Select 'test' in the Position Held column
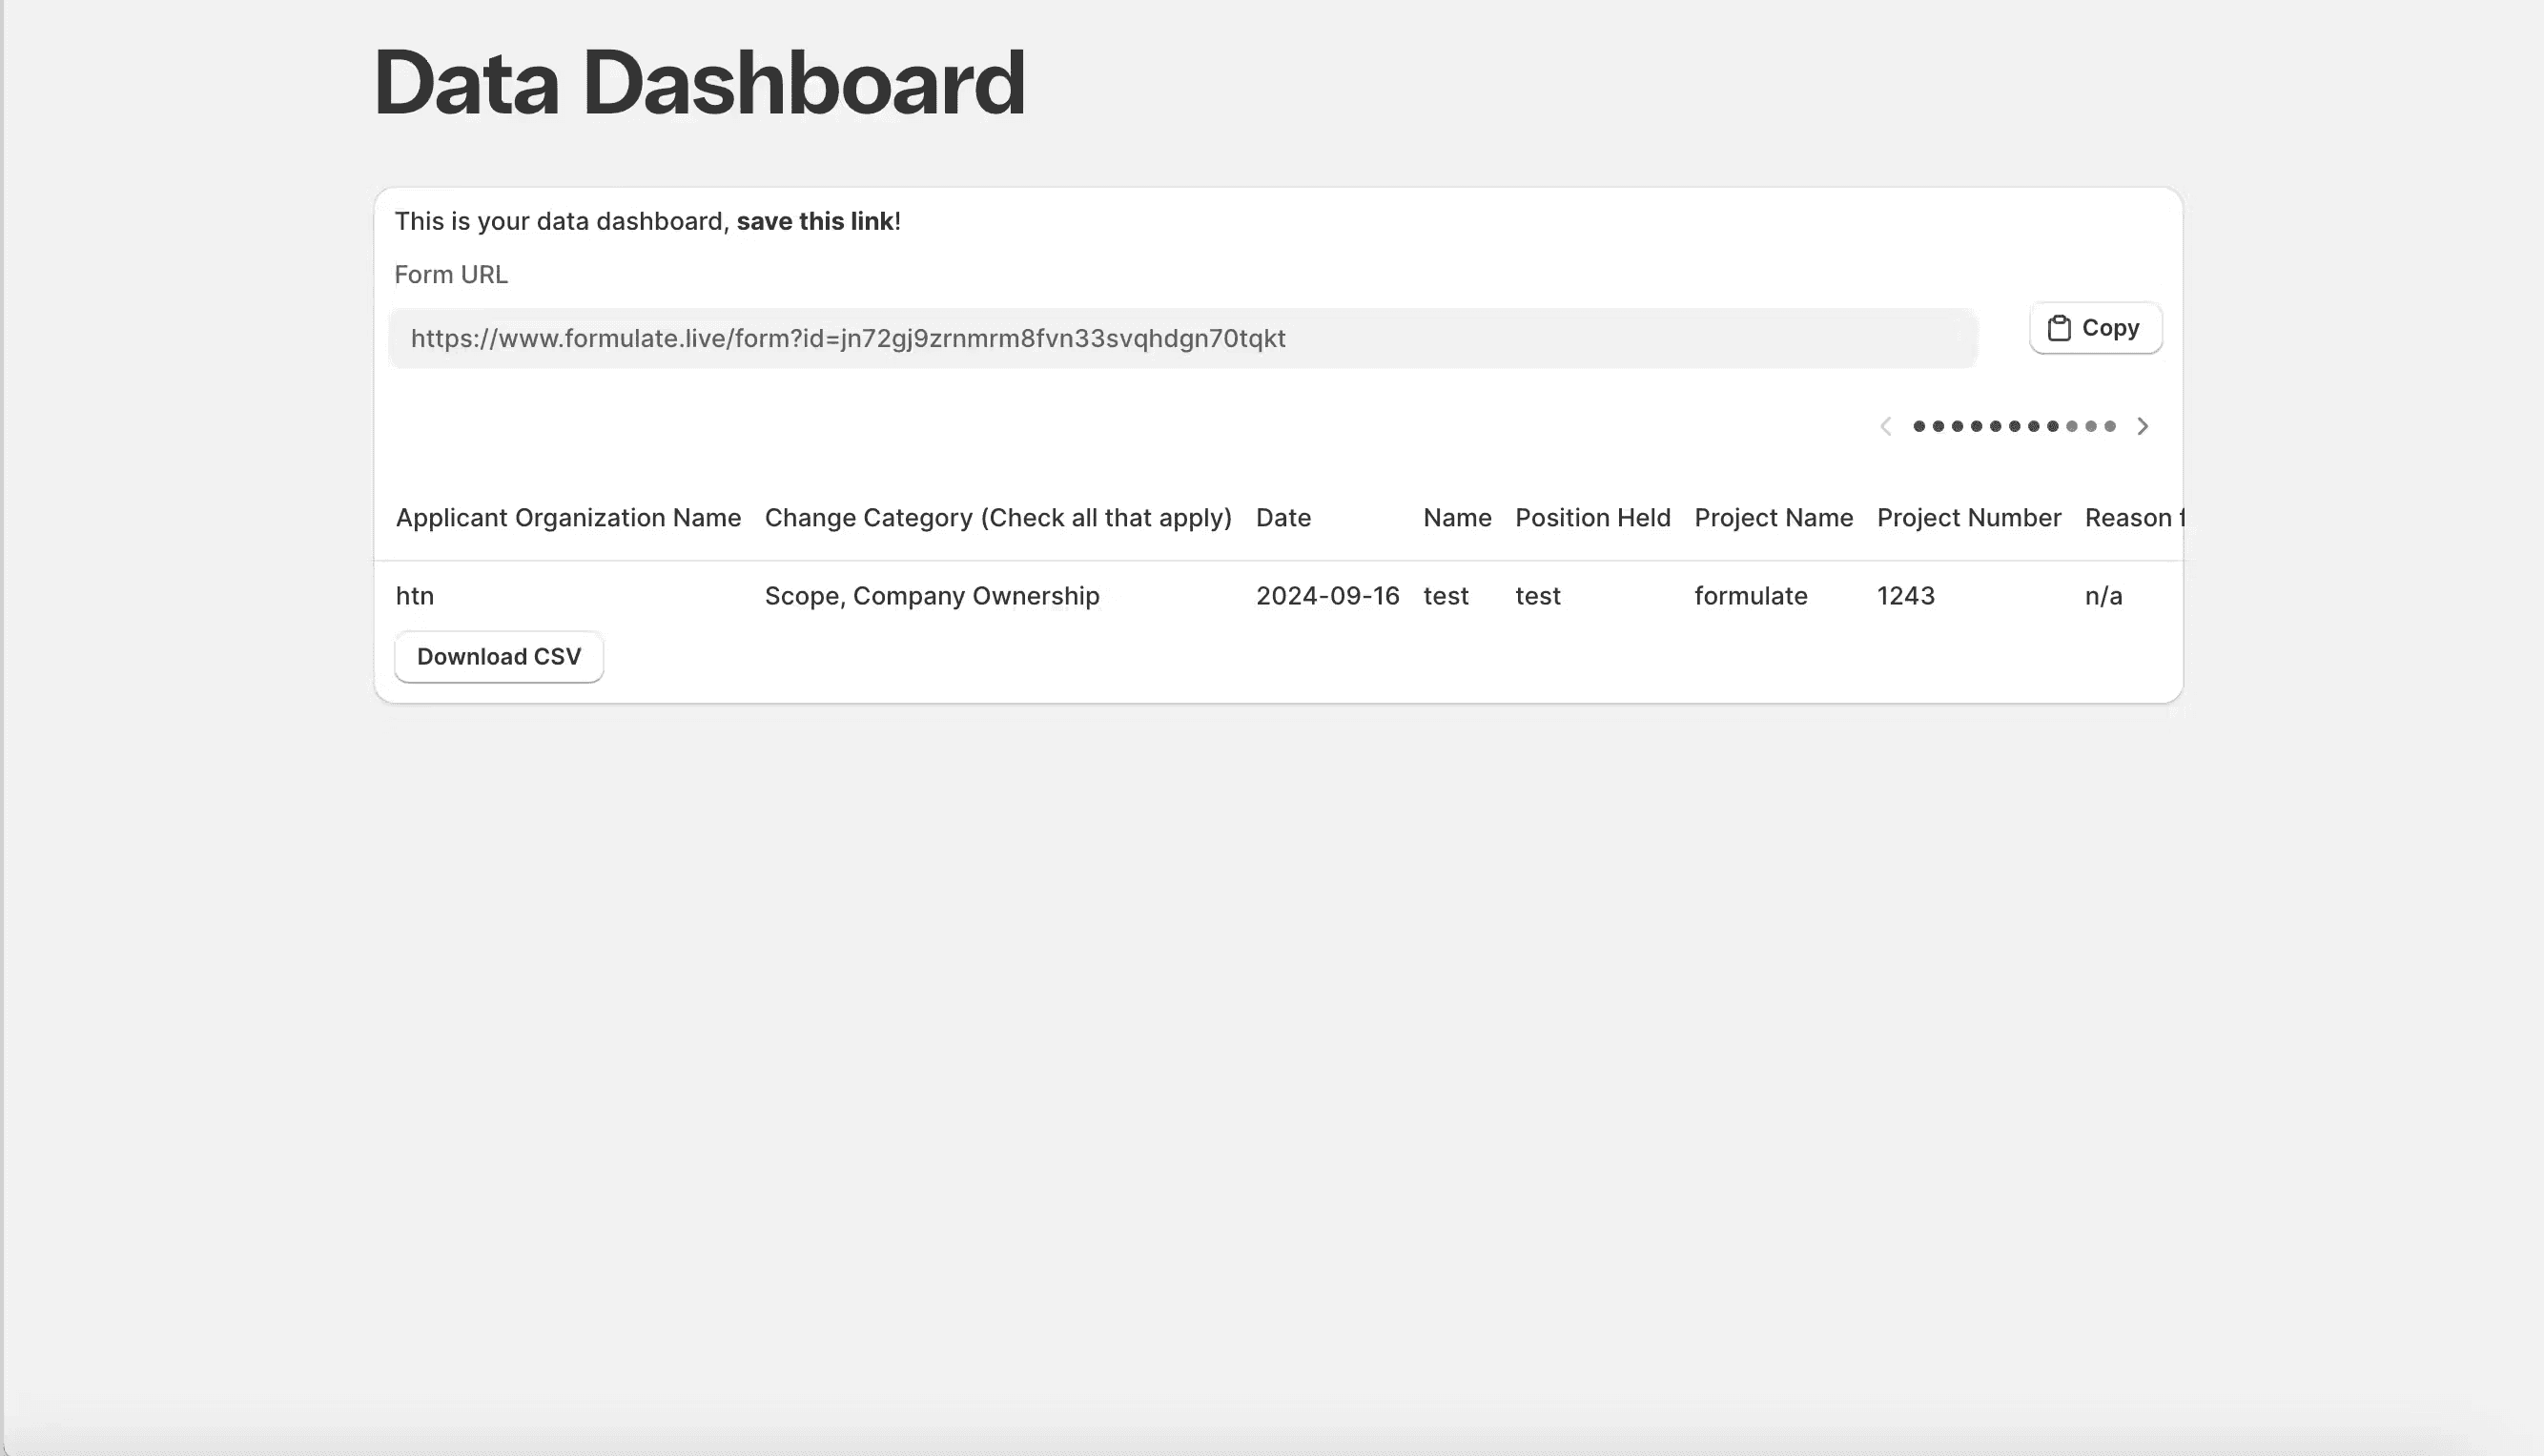 (x=1538, y=596)
